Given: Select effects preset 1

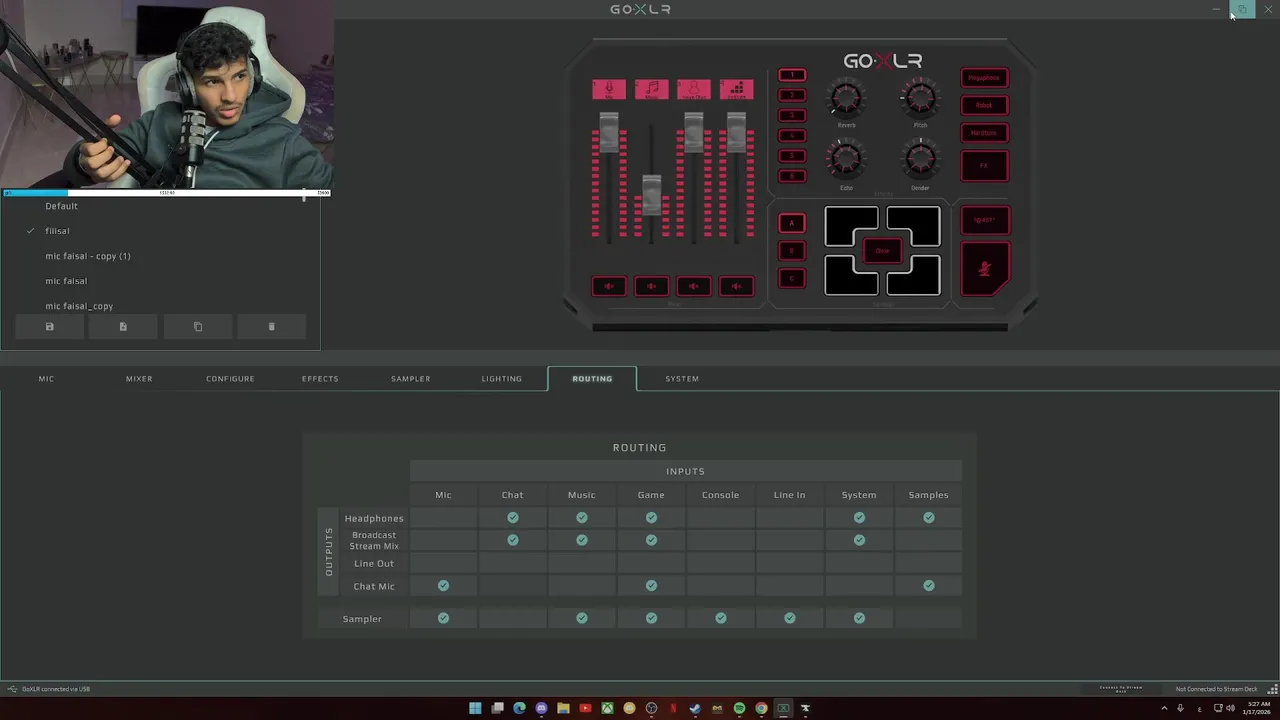Looking at the screenshot, I should [792, 75].
